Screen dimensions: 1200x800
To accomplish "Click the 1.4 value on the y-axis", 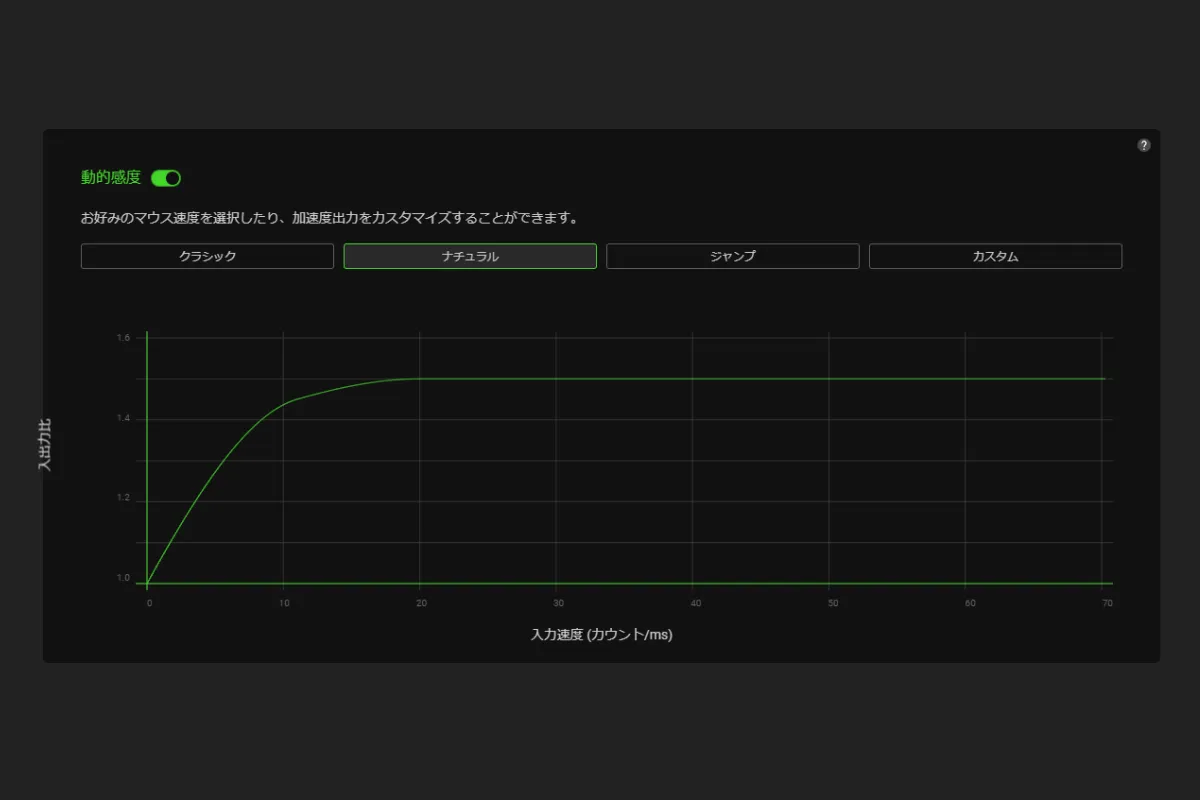I will click(x=123, y=418).
